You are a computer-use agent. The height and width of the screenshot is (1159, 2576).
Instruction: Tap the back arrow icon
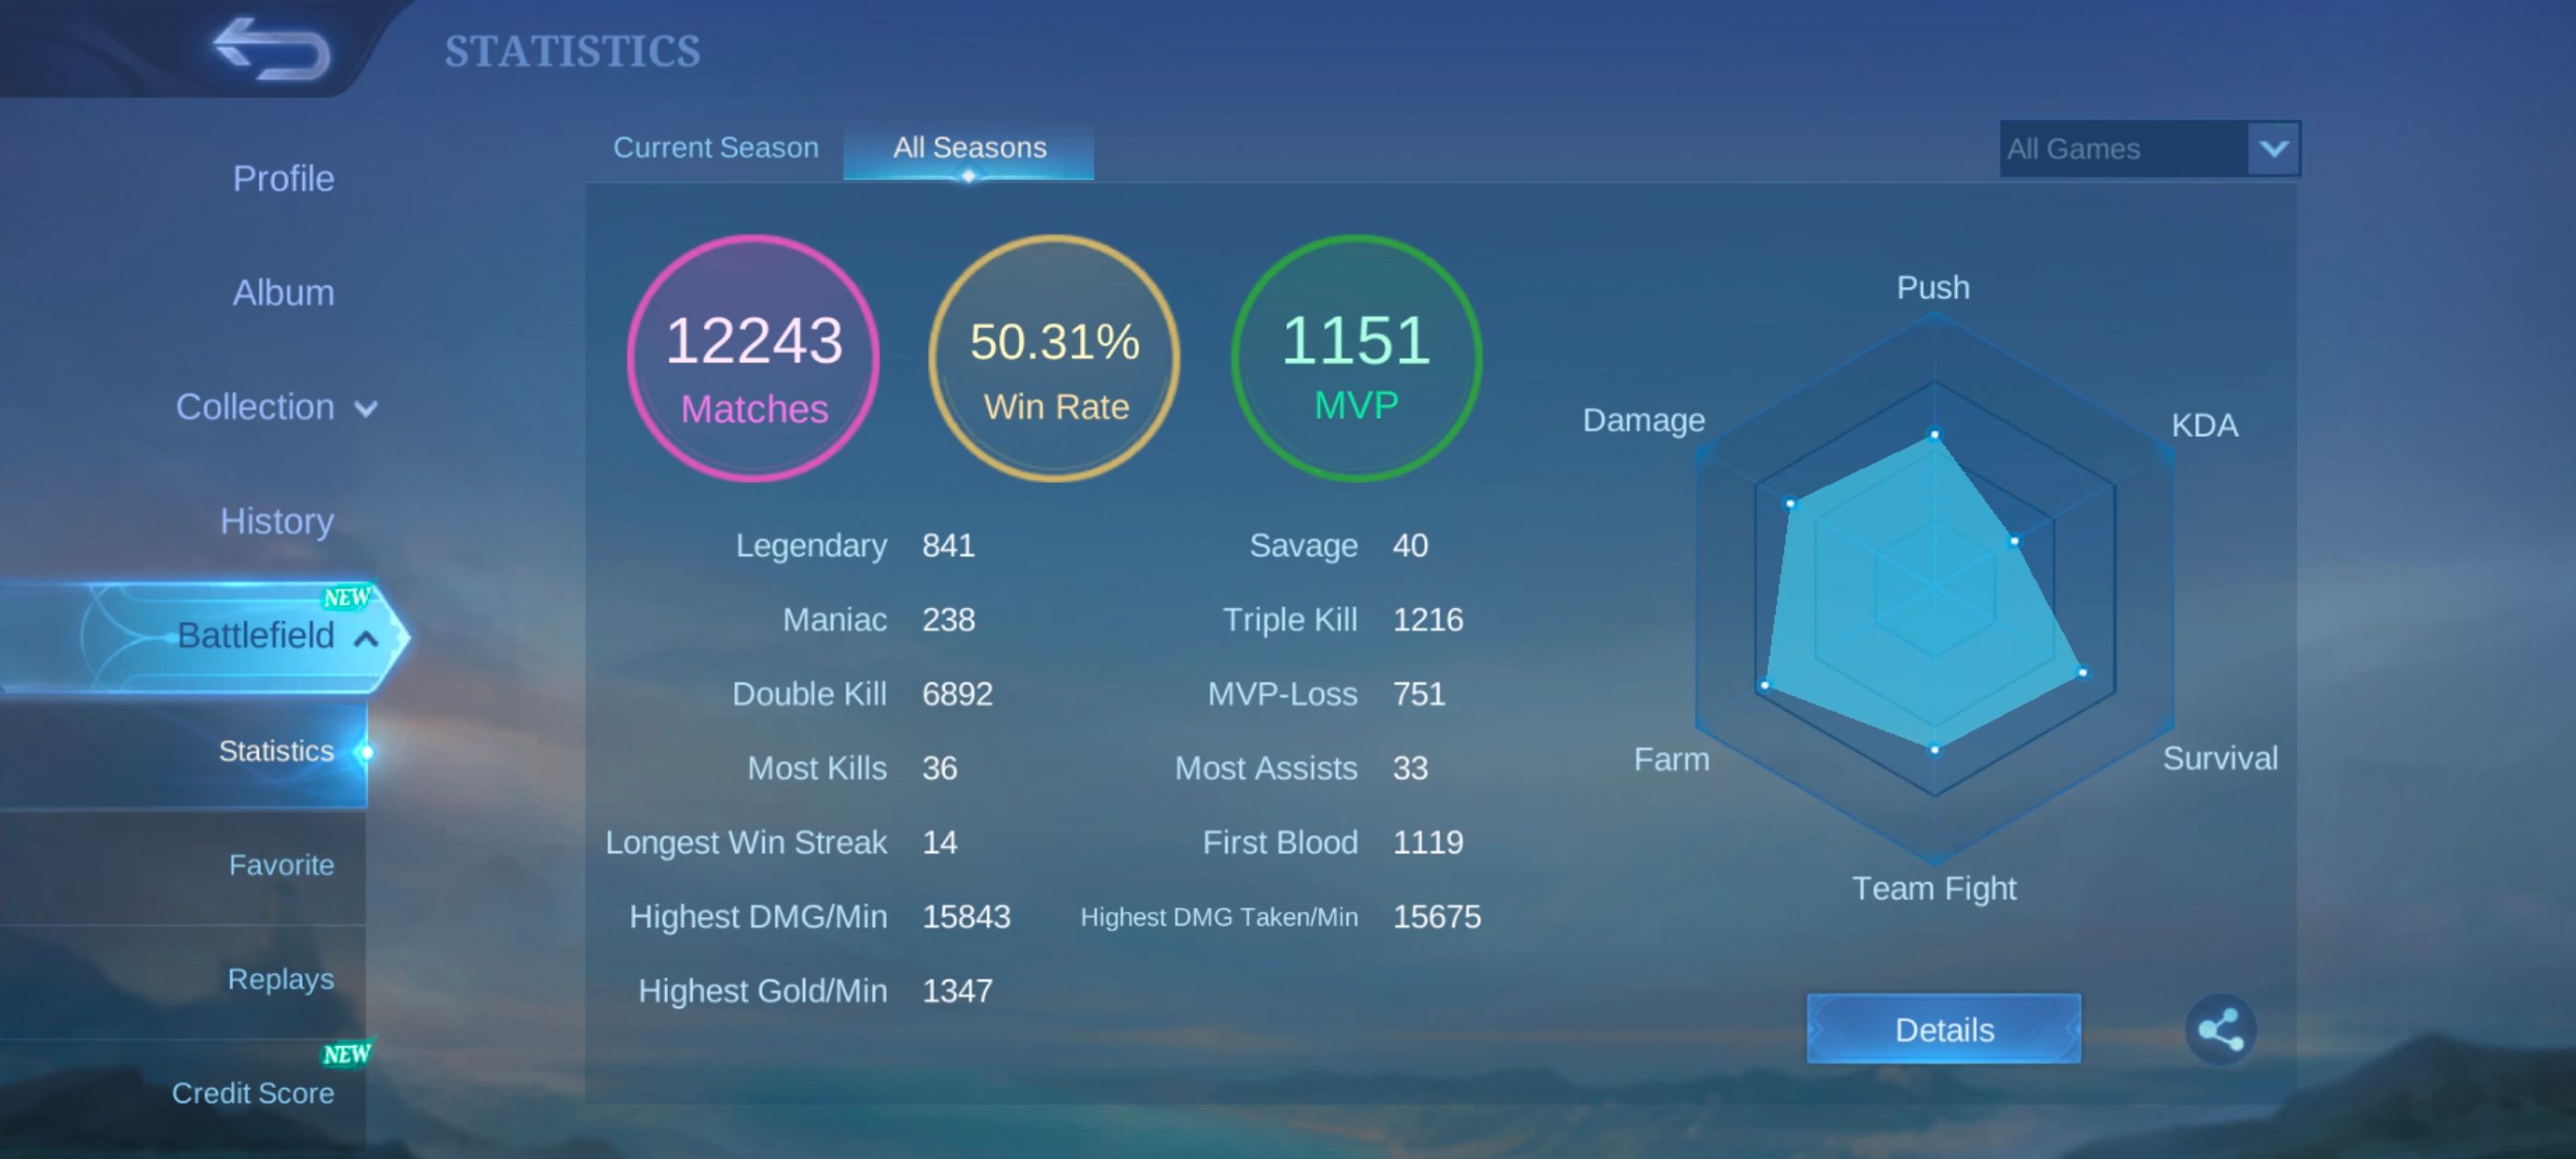[271, 48]
